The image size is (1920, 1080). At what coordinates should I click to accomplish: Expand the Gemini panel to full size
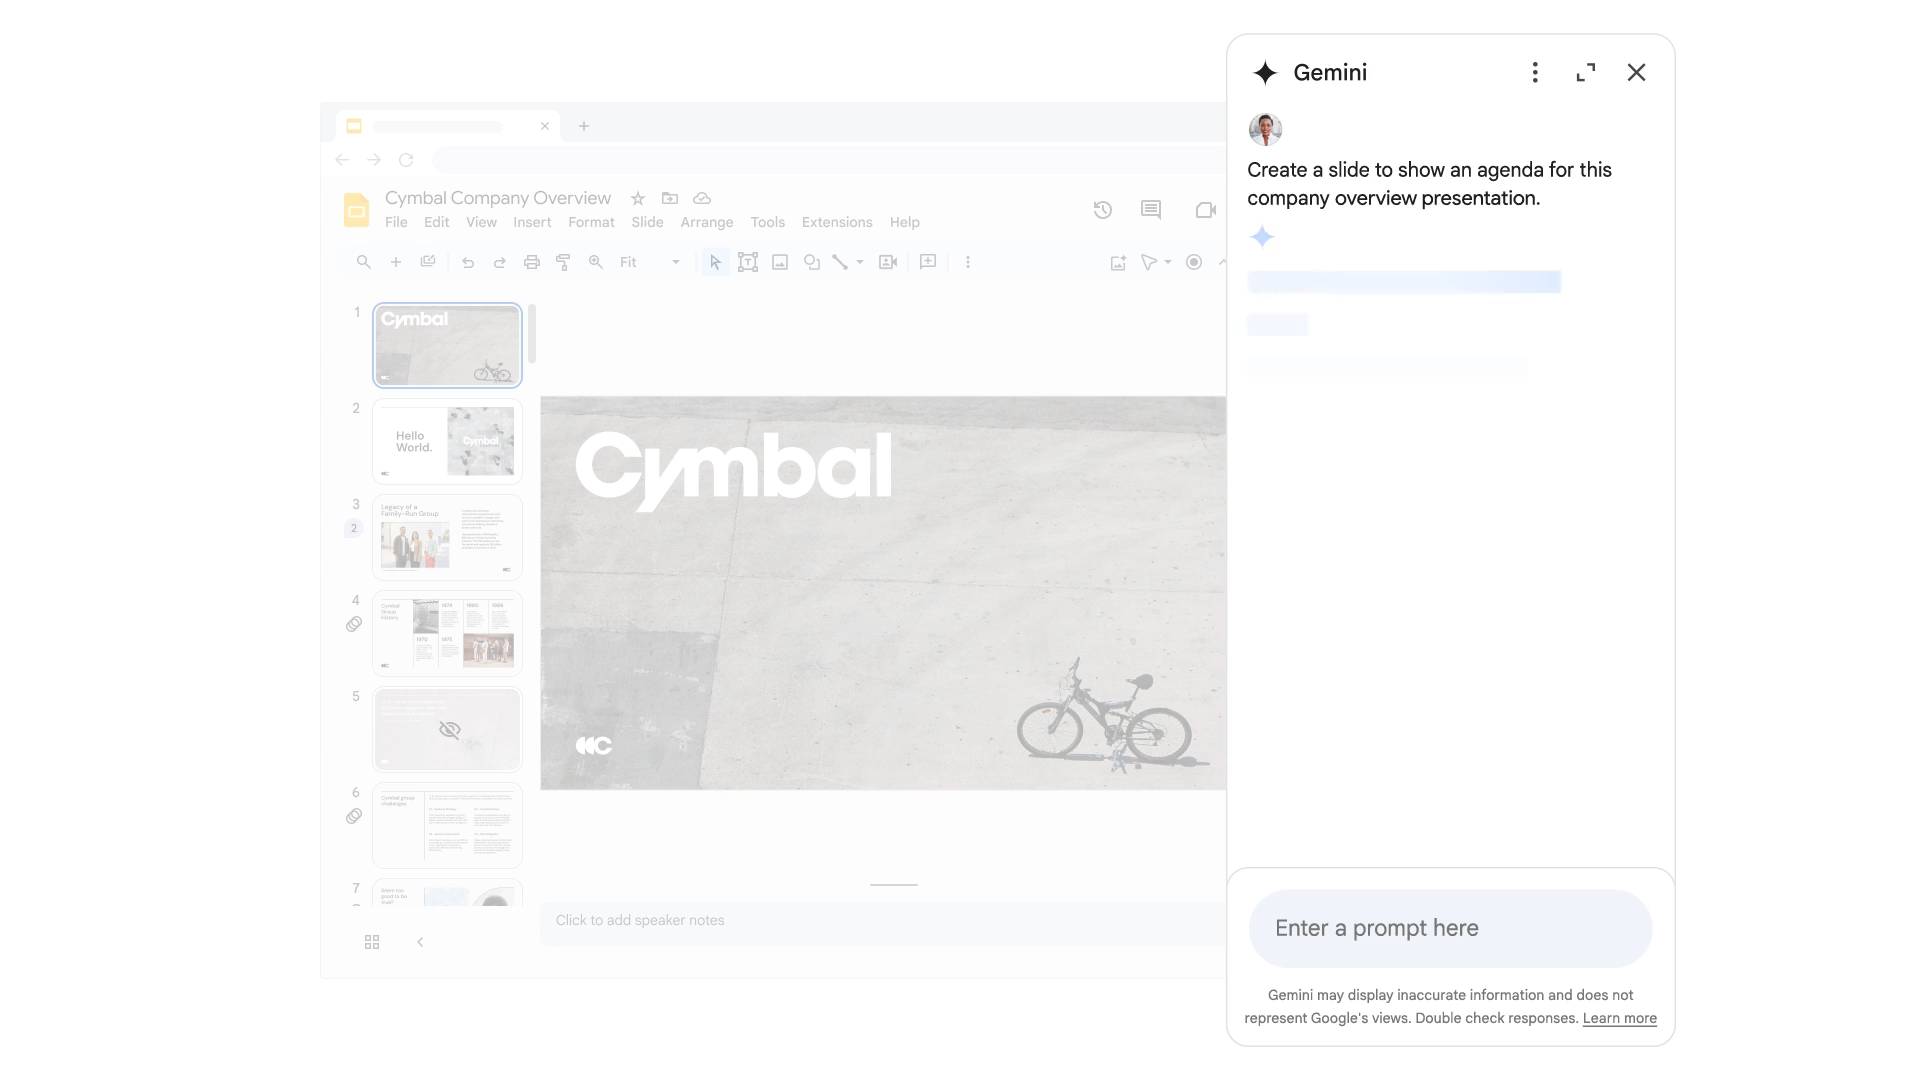click(1586, 72)
